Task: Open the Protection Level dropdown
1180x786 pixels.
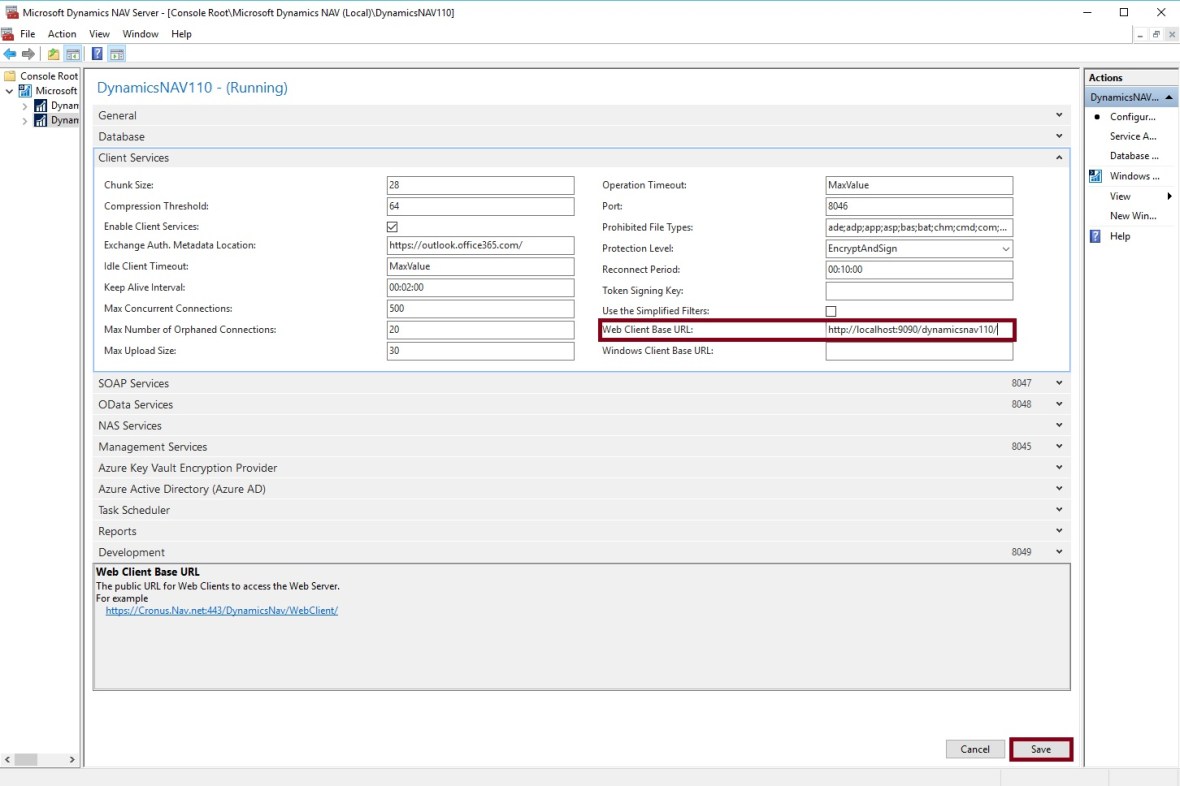Action: click(1005, 249)
